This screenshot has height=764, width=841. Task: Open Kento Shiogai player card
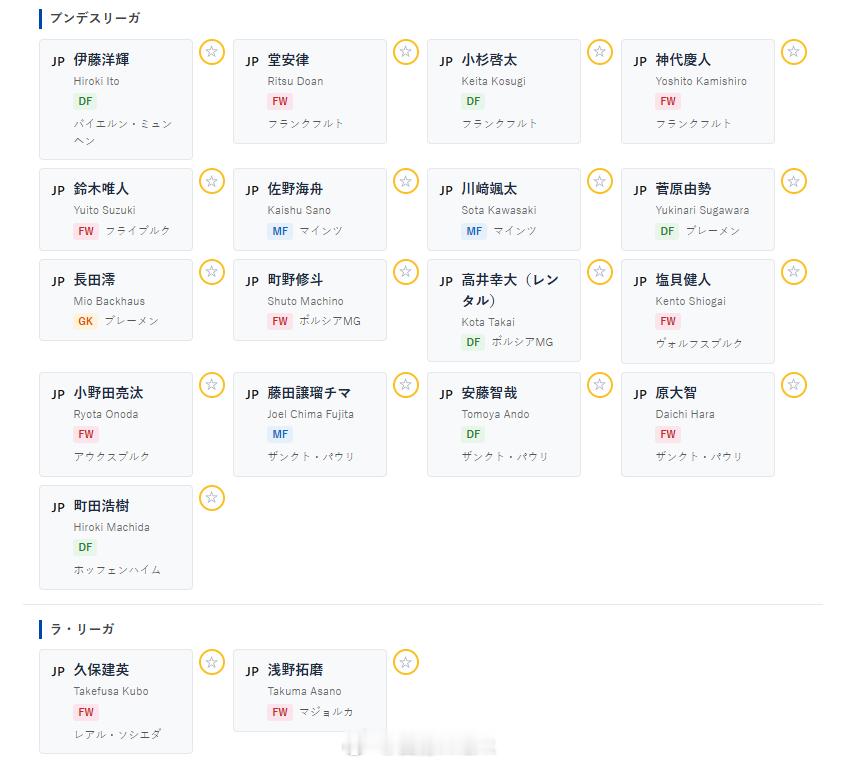point(698,311)
